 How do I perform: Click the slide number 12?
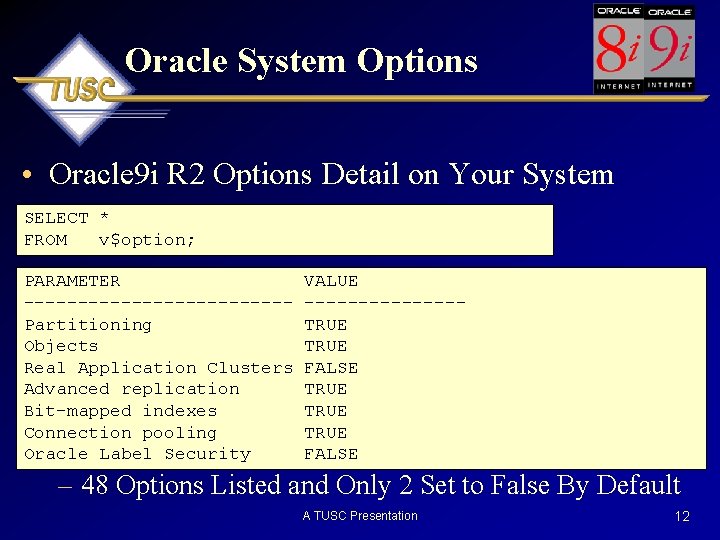[x=682, y=516]
